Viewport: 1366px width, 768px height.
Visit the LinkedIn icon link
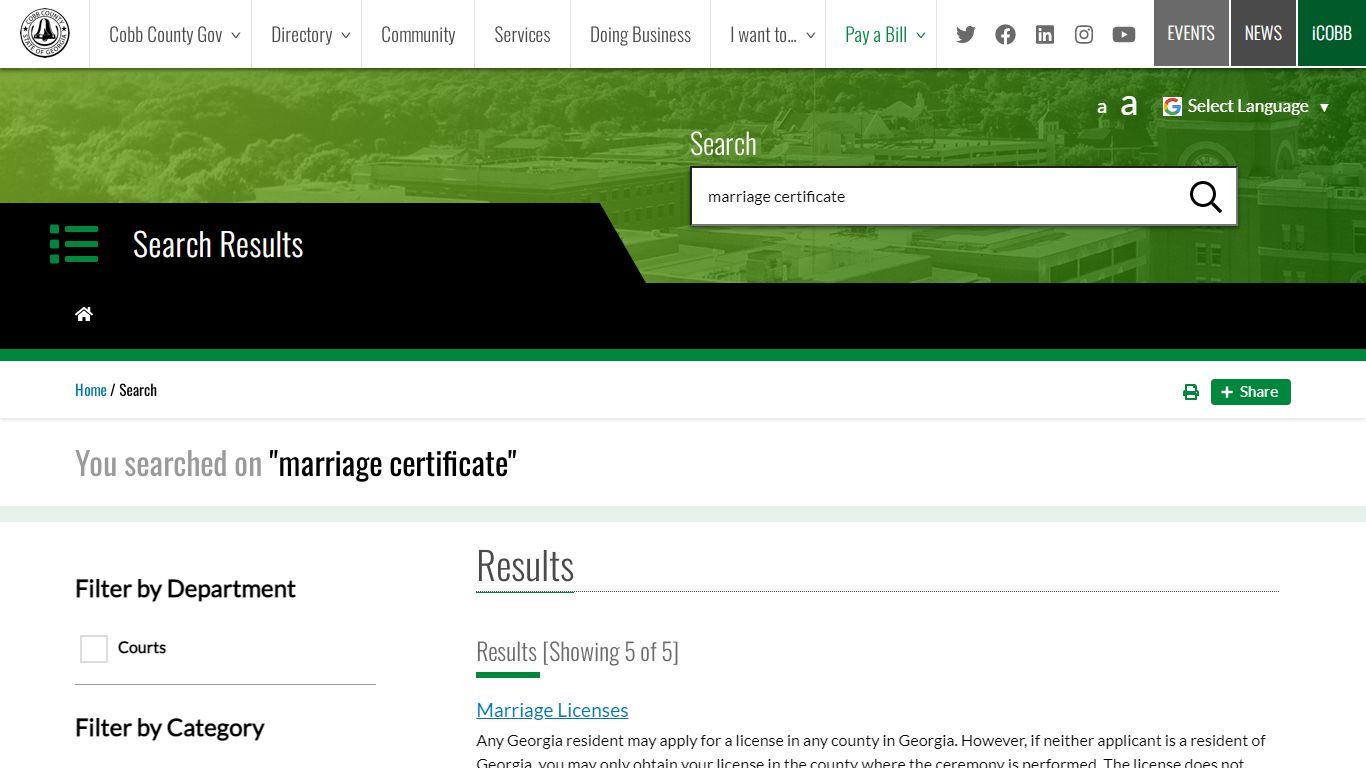[1045, 35]
